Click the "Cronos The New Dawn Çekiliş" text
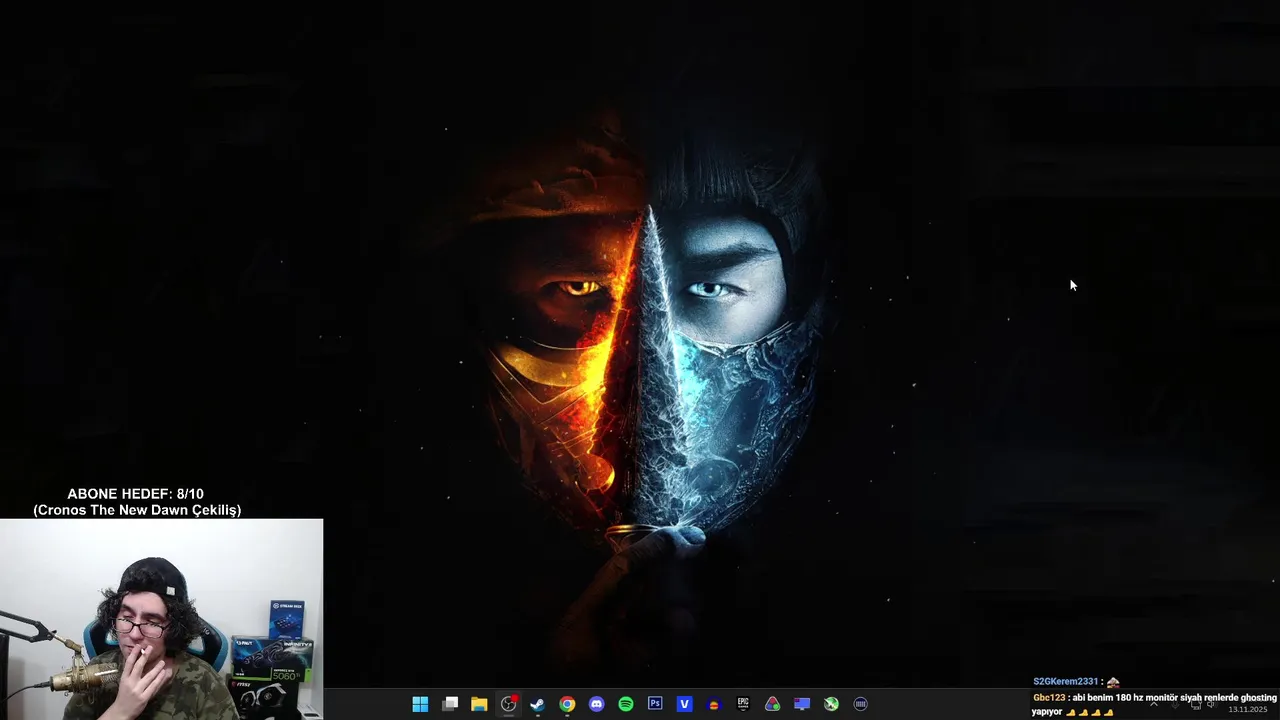Screen dimensions: 1280x720 tap(137, 510)
